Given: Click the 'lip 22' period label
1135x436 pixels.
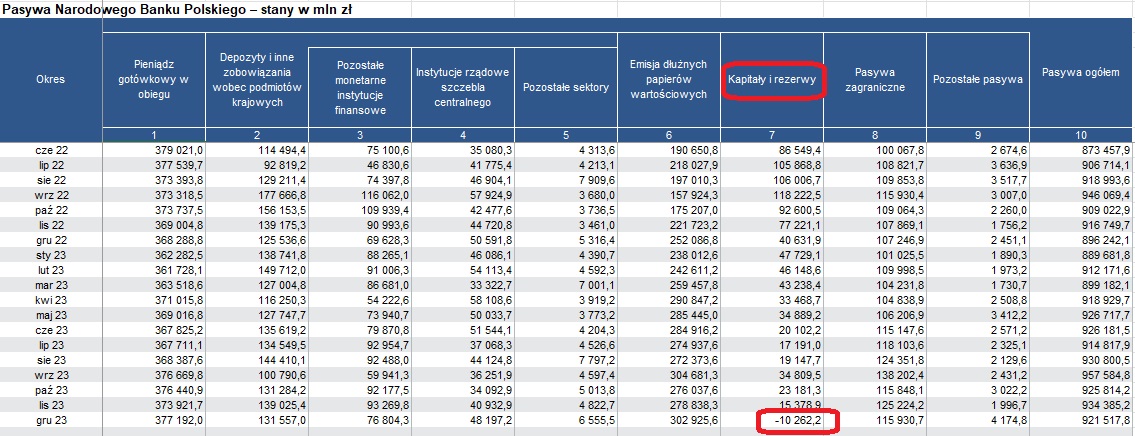Looking at the screenshot, I should (51, 164).
